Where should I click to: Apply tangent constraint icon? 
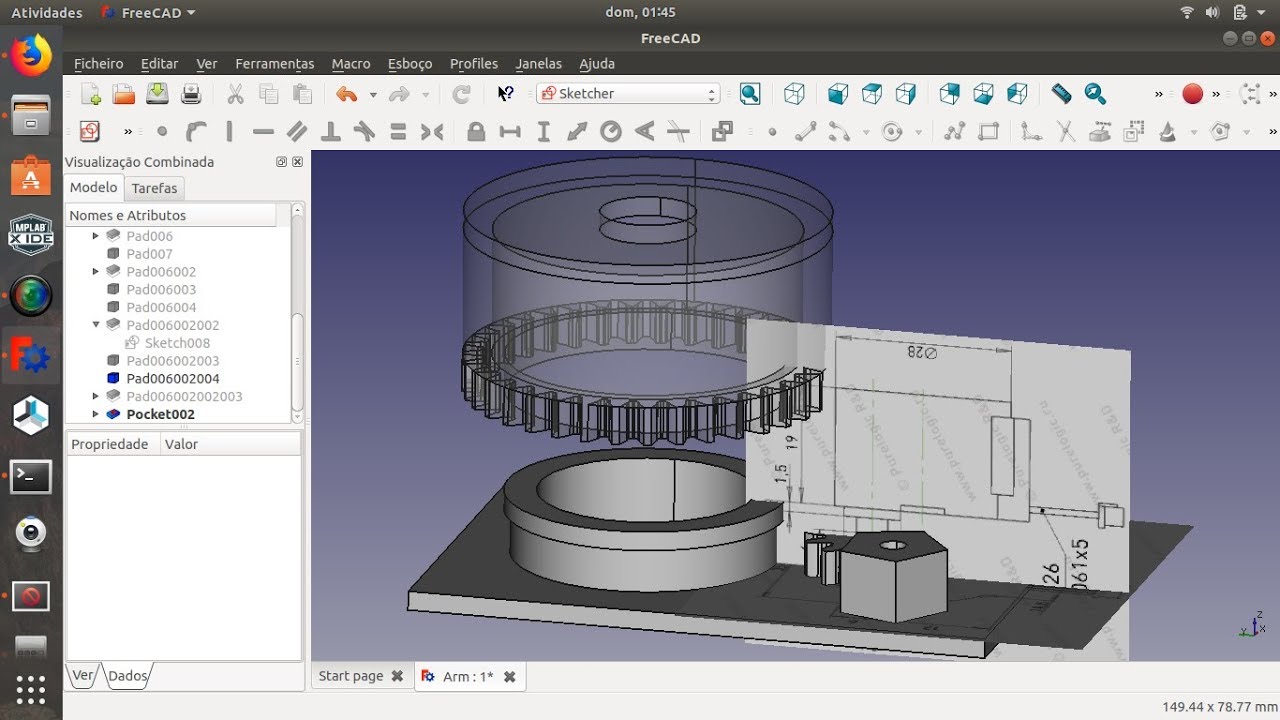tap(364, 131)
